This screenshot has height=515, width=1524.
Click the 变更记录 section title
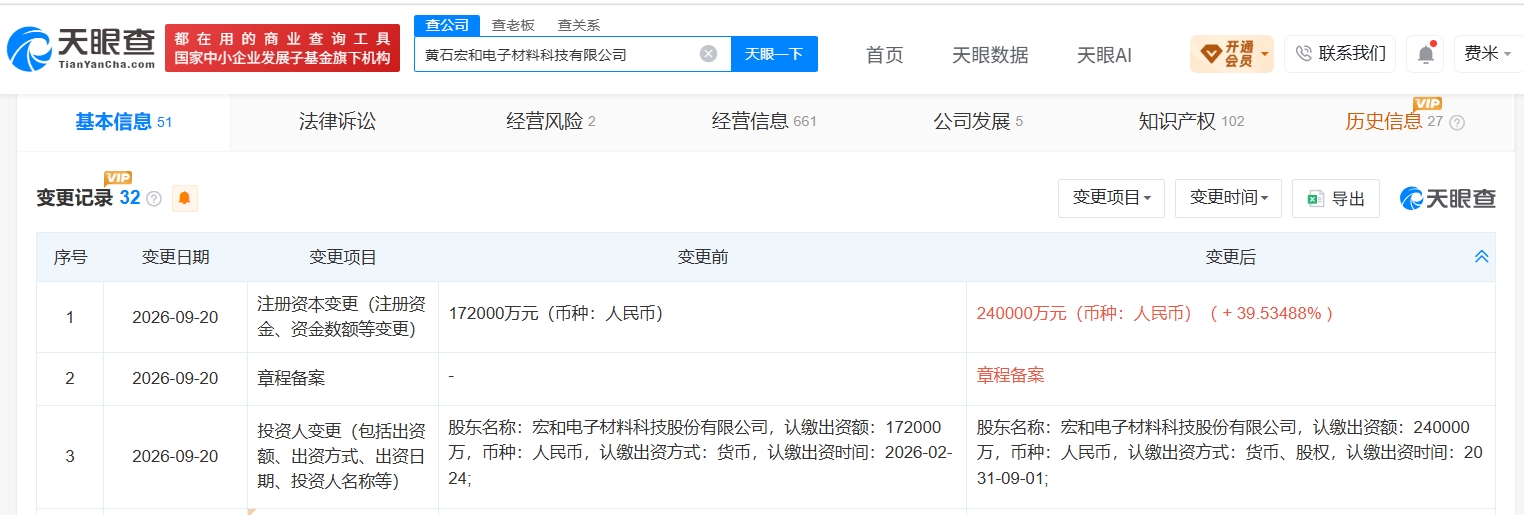pyautogui.click(x=74, y=198)
